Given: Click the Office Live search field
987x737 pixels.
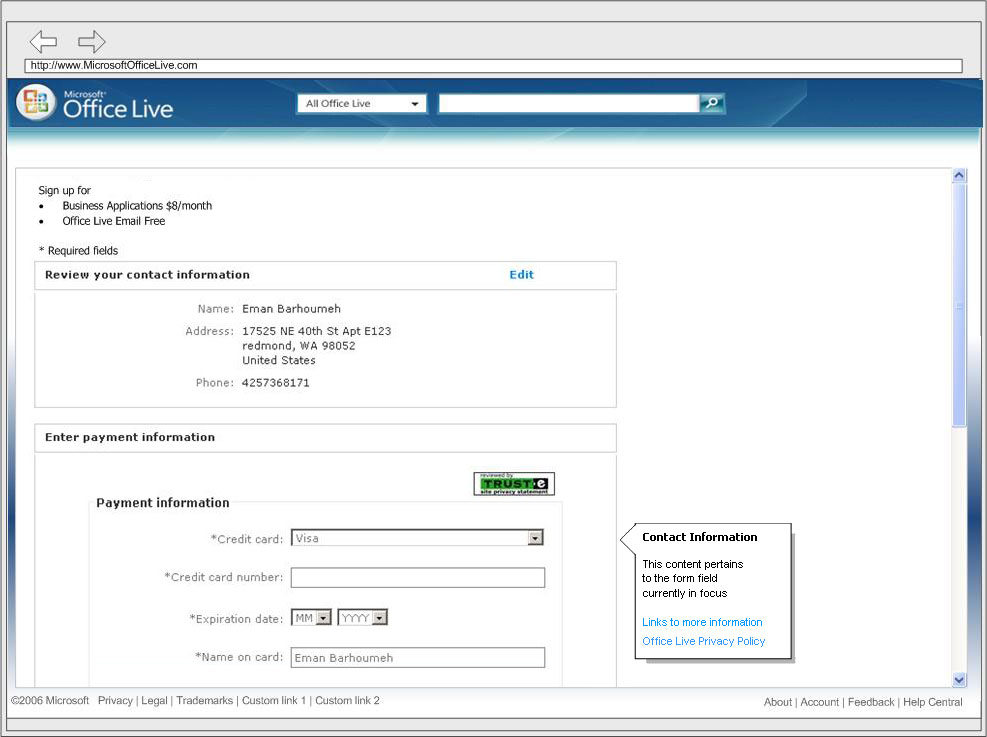Looking at the screenshot, I should point(569,103).
